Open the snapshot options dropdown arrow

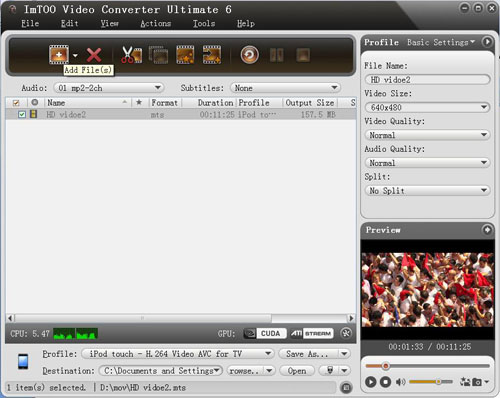[487, 382]
